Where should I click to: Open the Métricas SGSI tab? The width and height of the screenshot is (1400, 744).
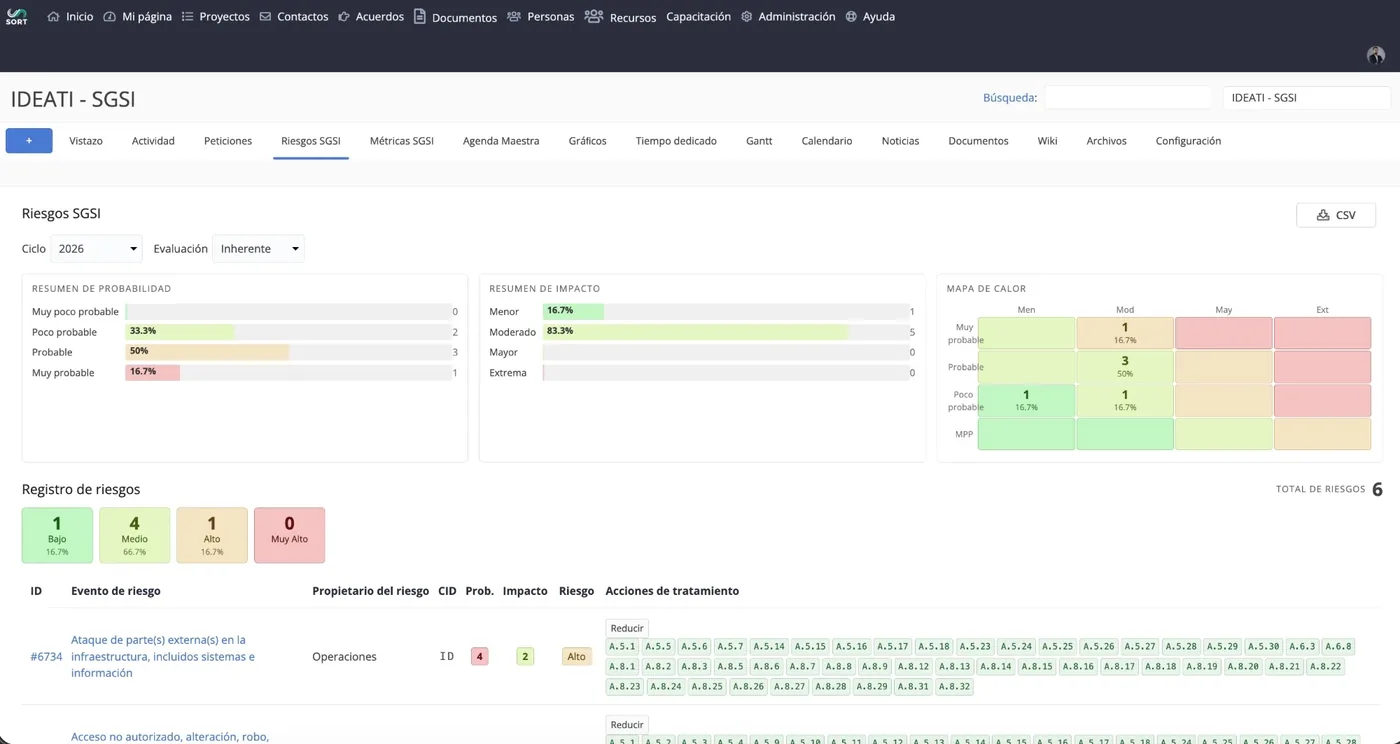(x=402, y=141)
